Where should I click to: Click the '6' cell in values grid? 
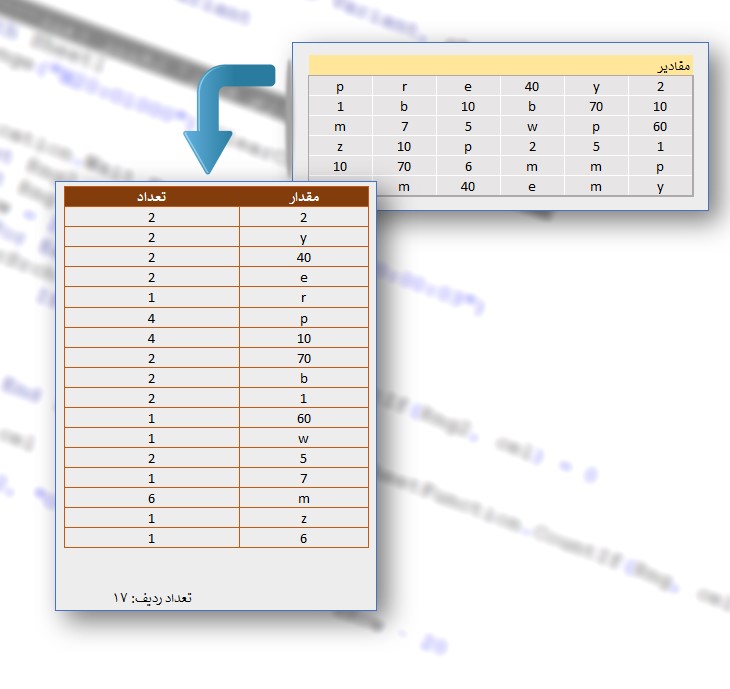468,166
